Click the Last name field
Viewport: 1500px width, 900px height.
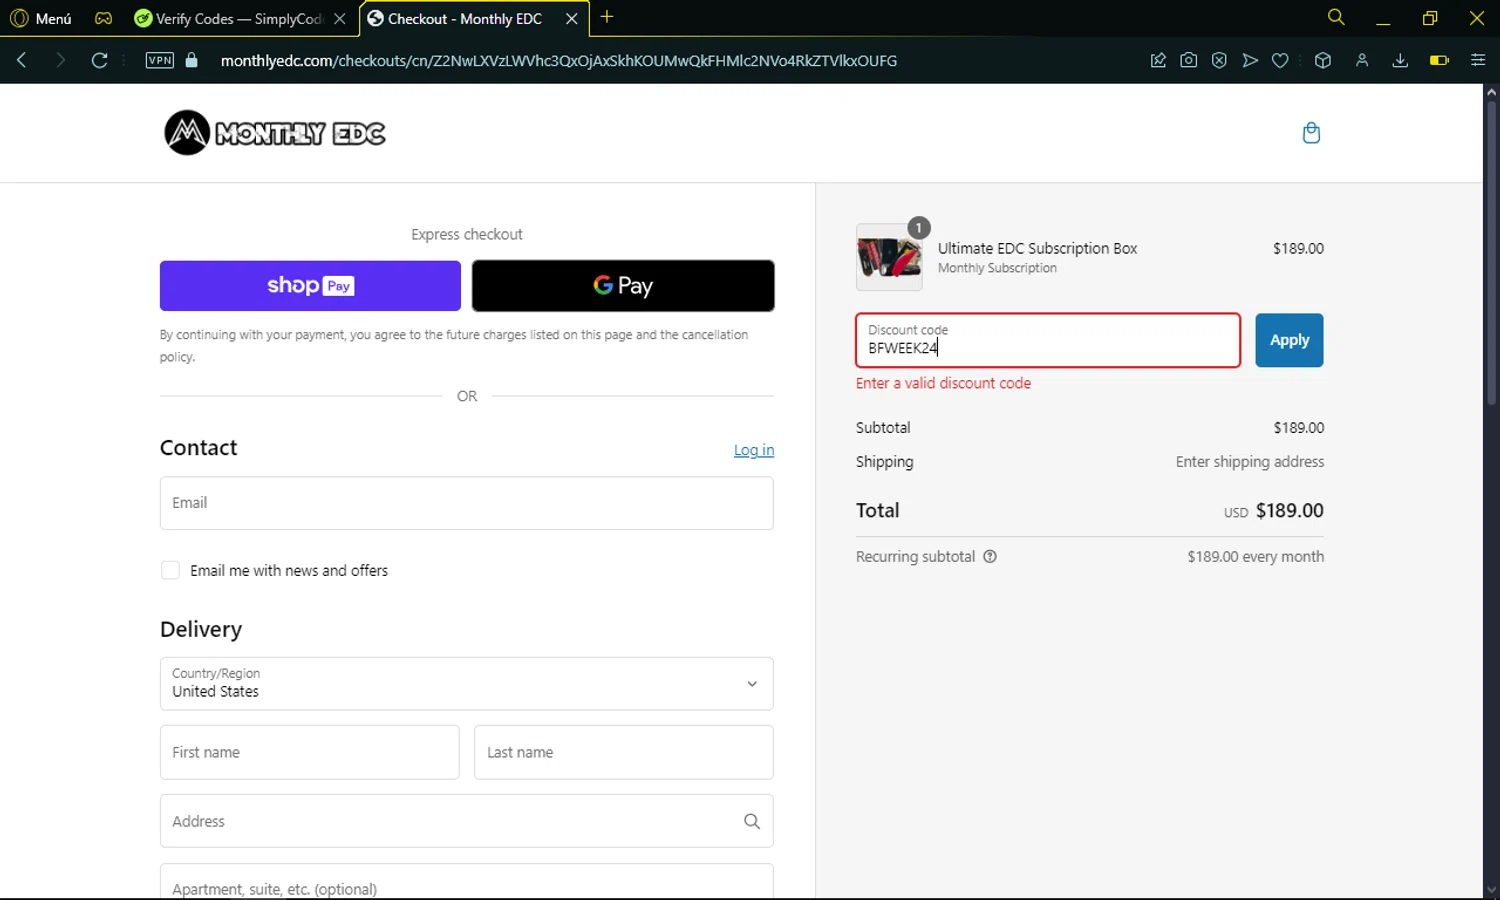pyautogui.click(x=624, y=752)
